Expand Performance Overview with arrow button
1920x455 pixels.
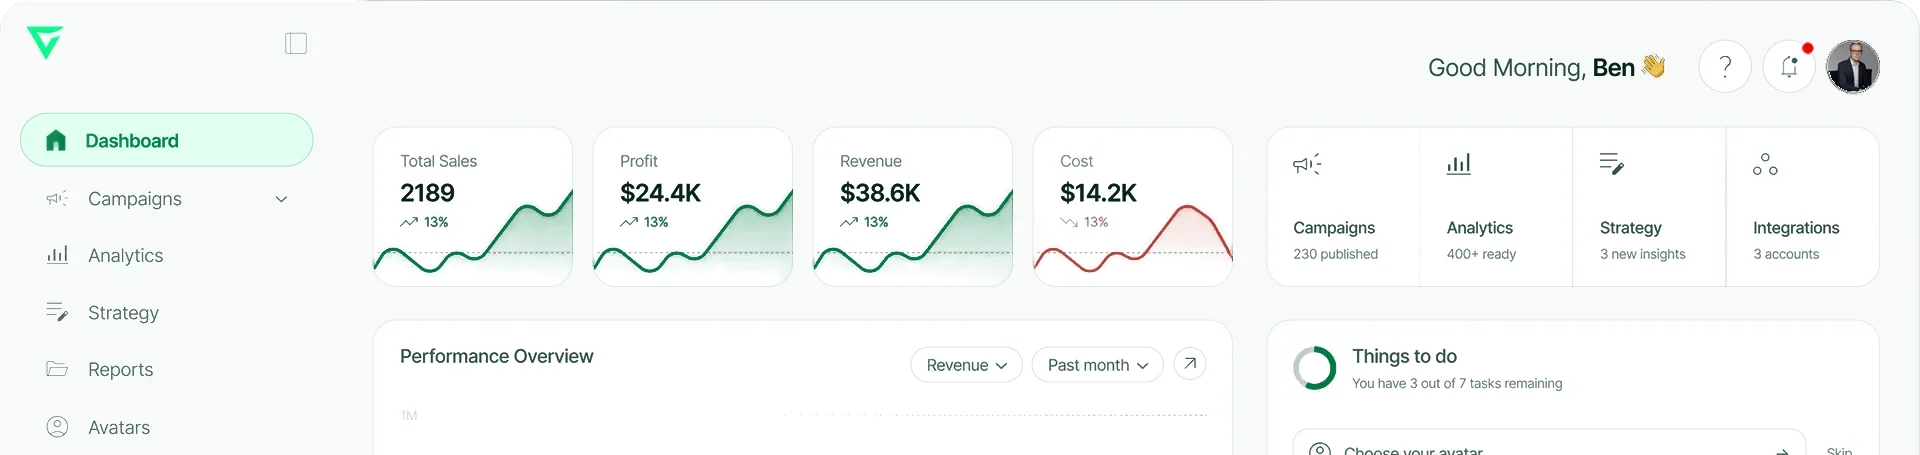pyautogui.click(x=1190, y=364)
